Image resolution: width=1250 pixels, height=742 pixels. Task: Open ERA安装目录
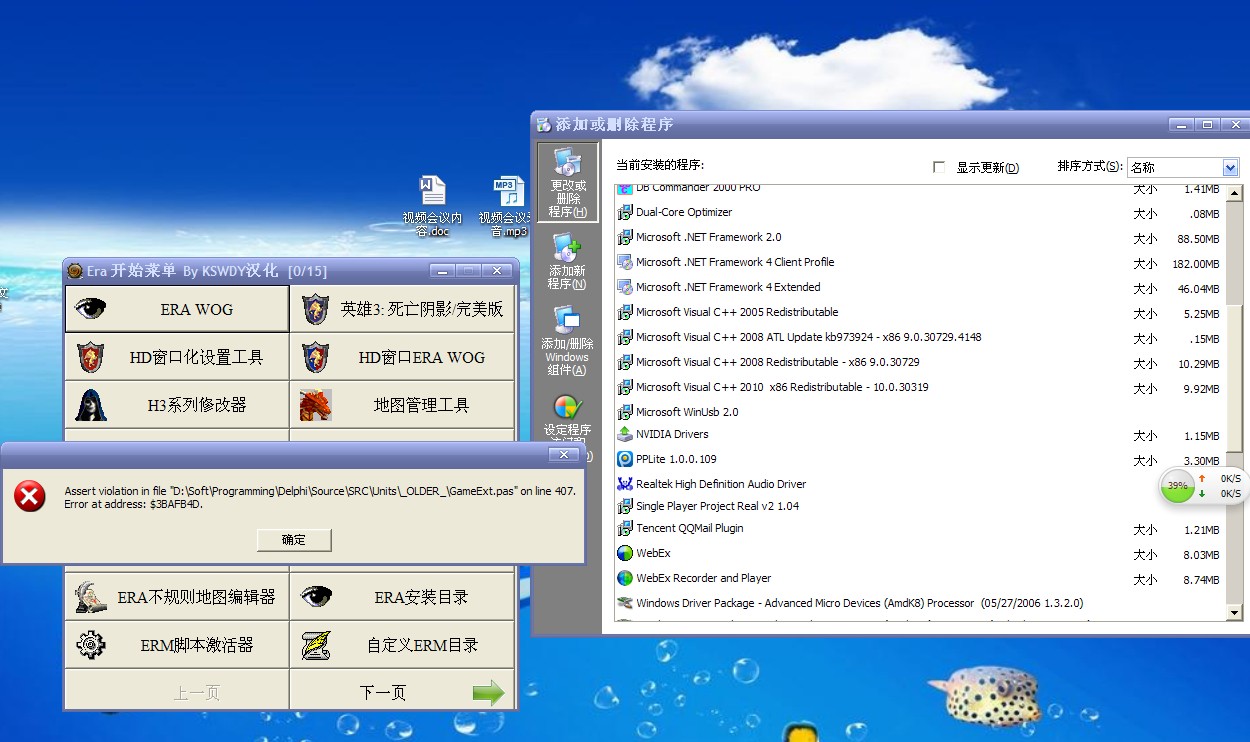click(402, 597)
